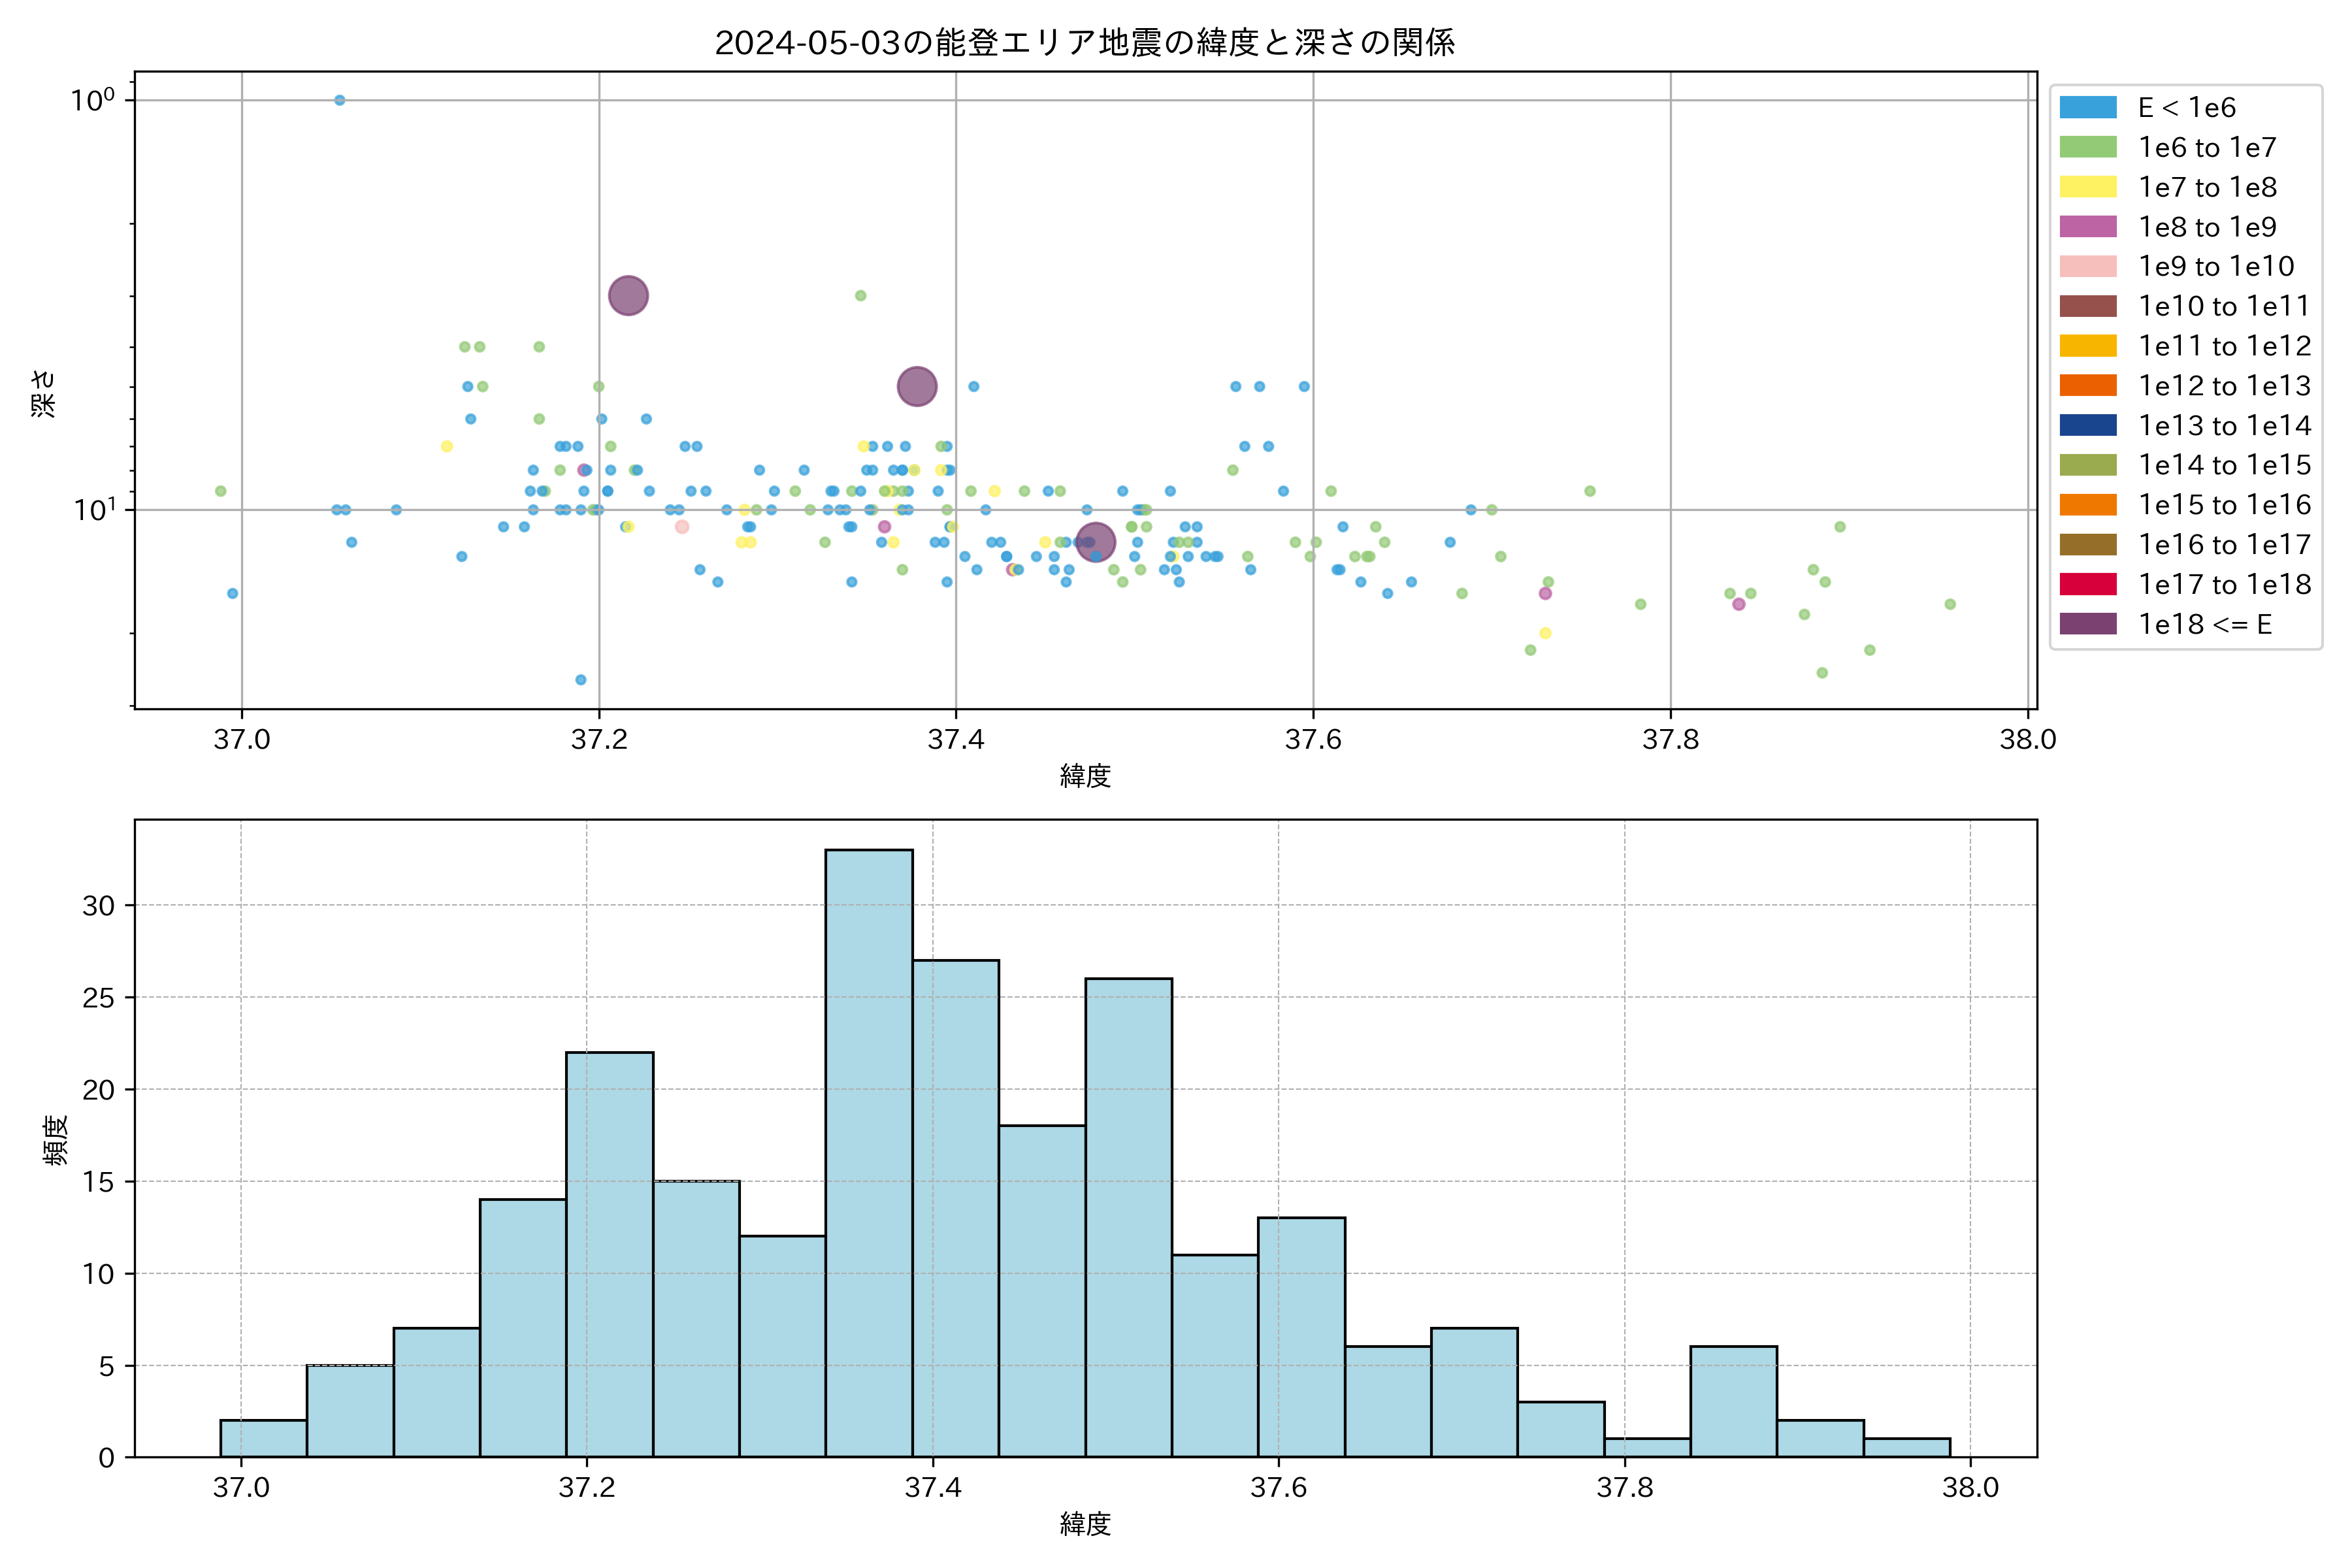Click the large purple marker near latitude 37.38

[917, 386]
